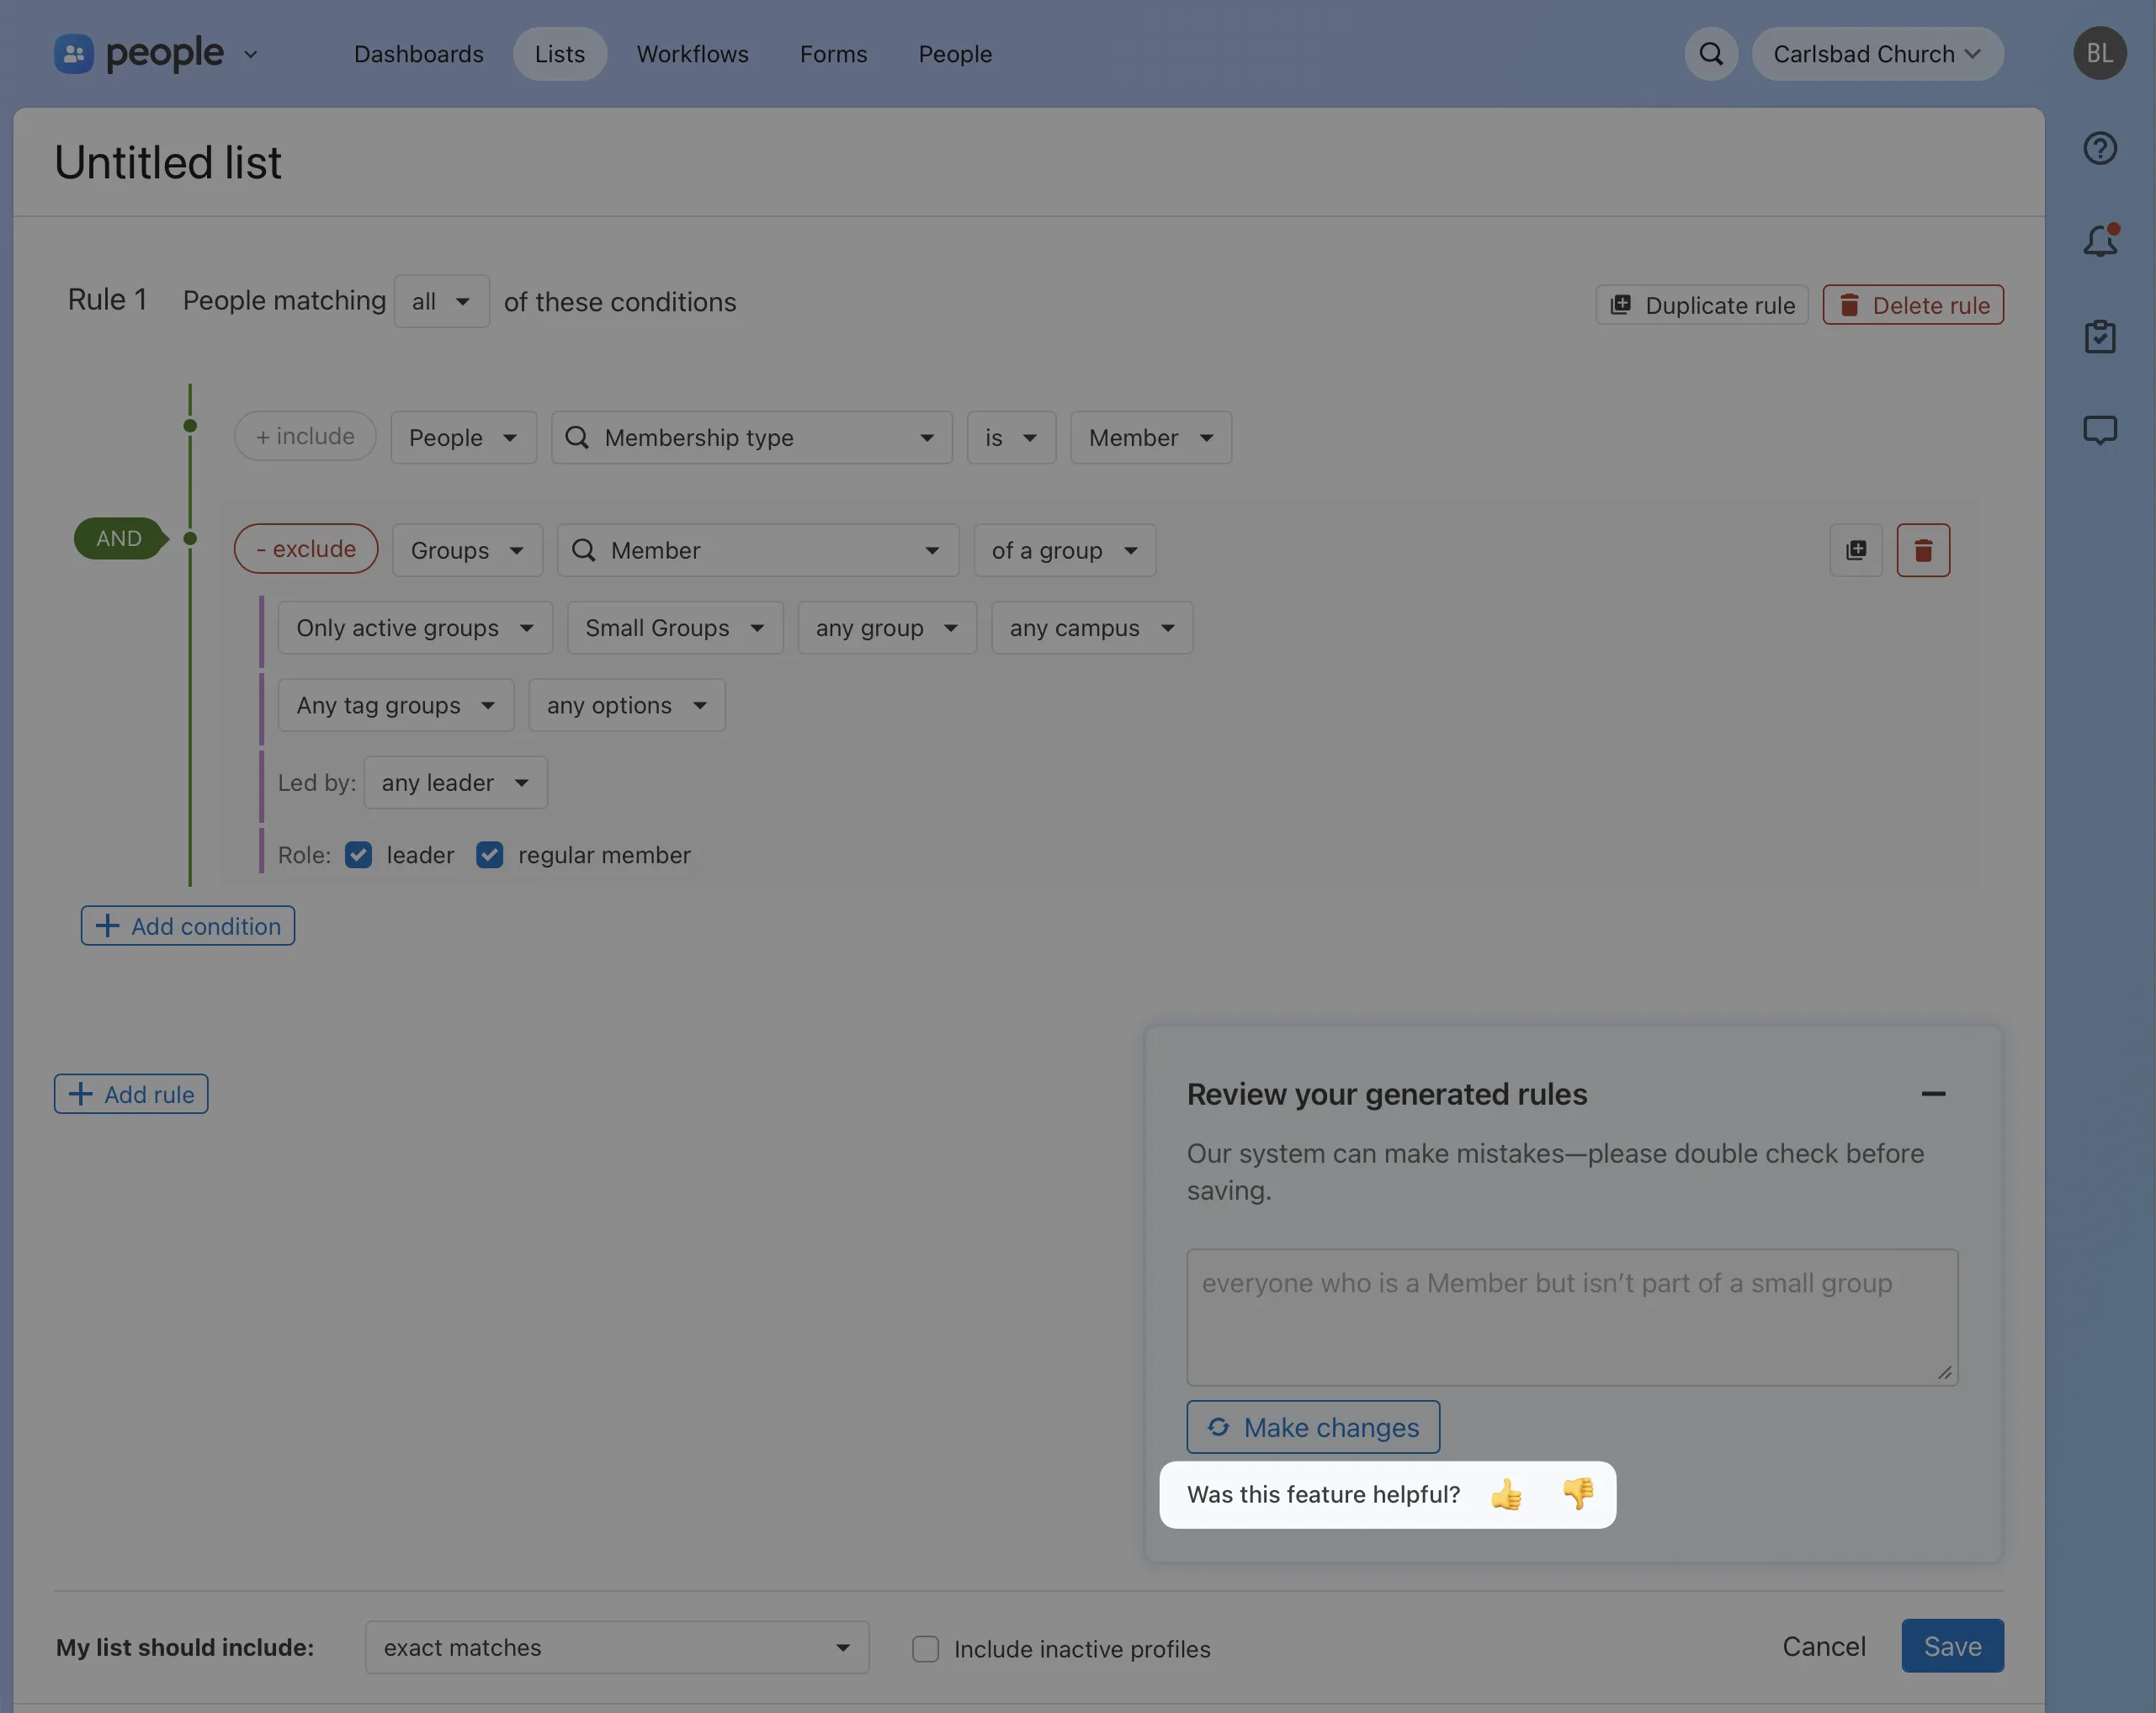The height and width of the screenshot is (1713, 2156).
Task: Open the Carlsbad Church workspace selector
Action: click(1877, 53)
